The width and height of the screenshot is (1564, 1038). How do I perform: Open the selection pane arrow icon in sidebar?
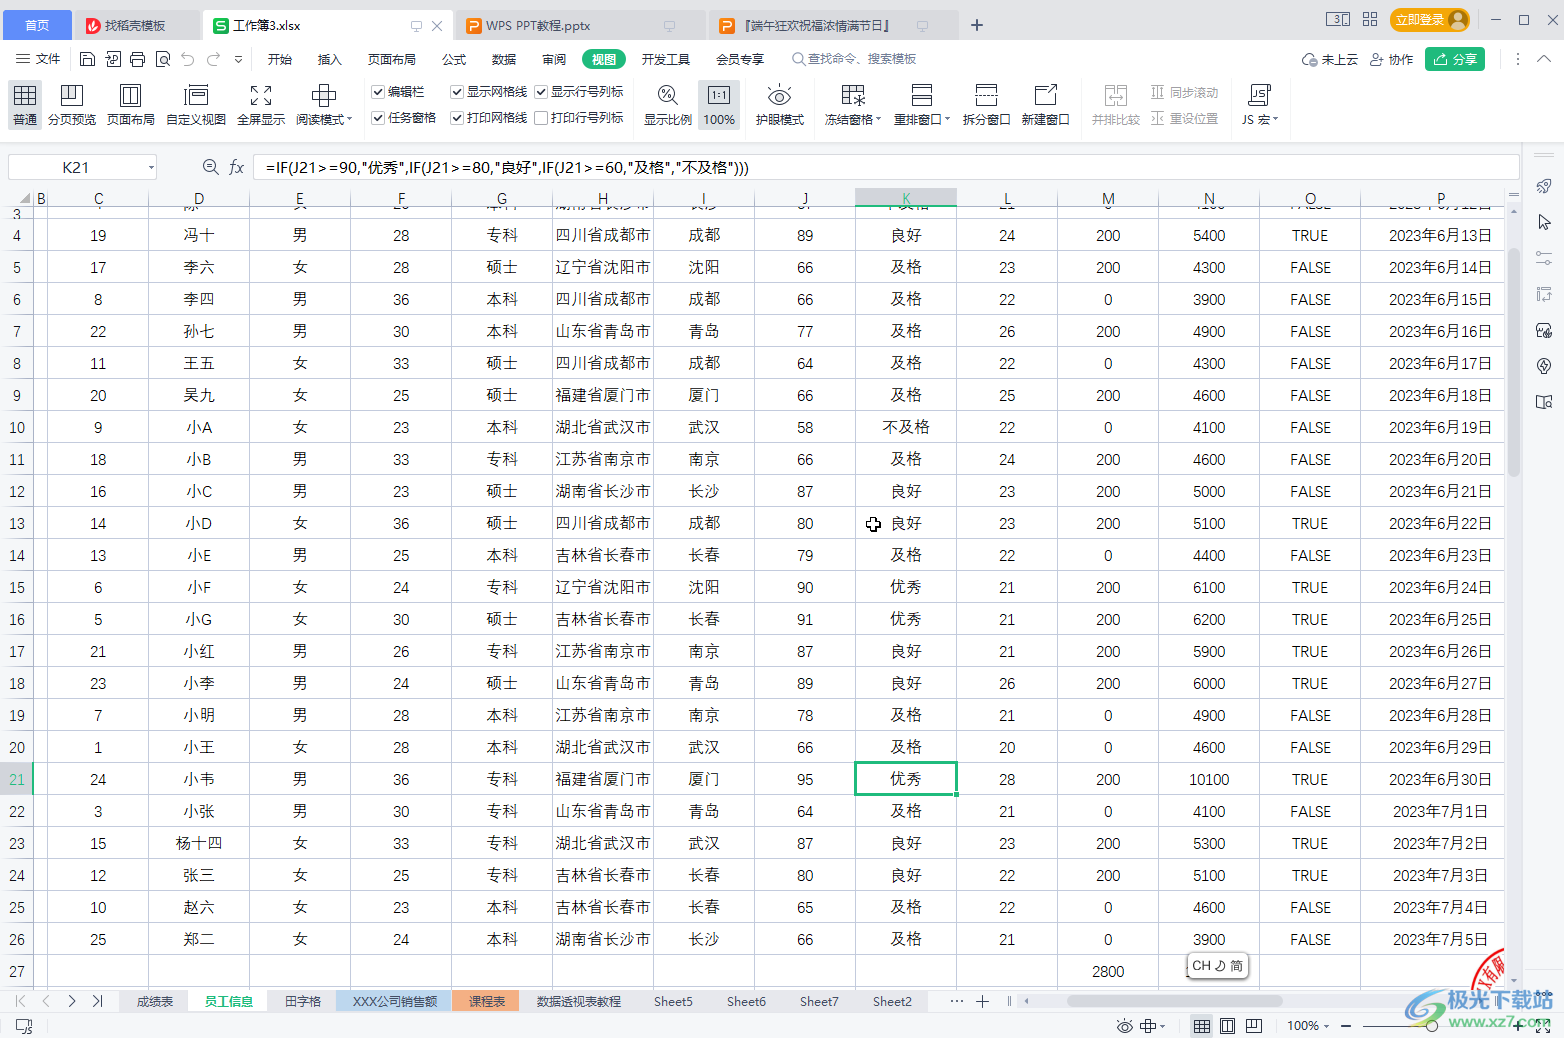pyautogui.click(x=1544, y=222)
